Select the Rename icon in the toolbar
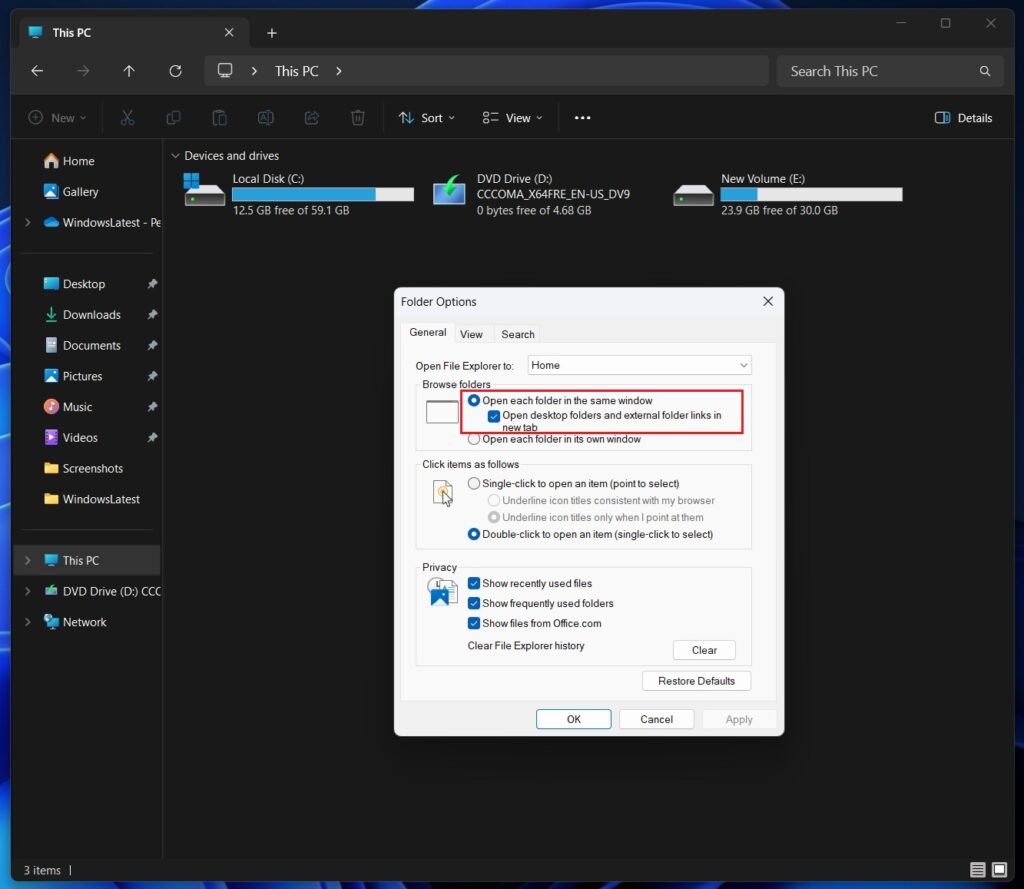This screenshot has height=889, width=1024. pyautogui.click(x=265, y=117)
